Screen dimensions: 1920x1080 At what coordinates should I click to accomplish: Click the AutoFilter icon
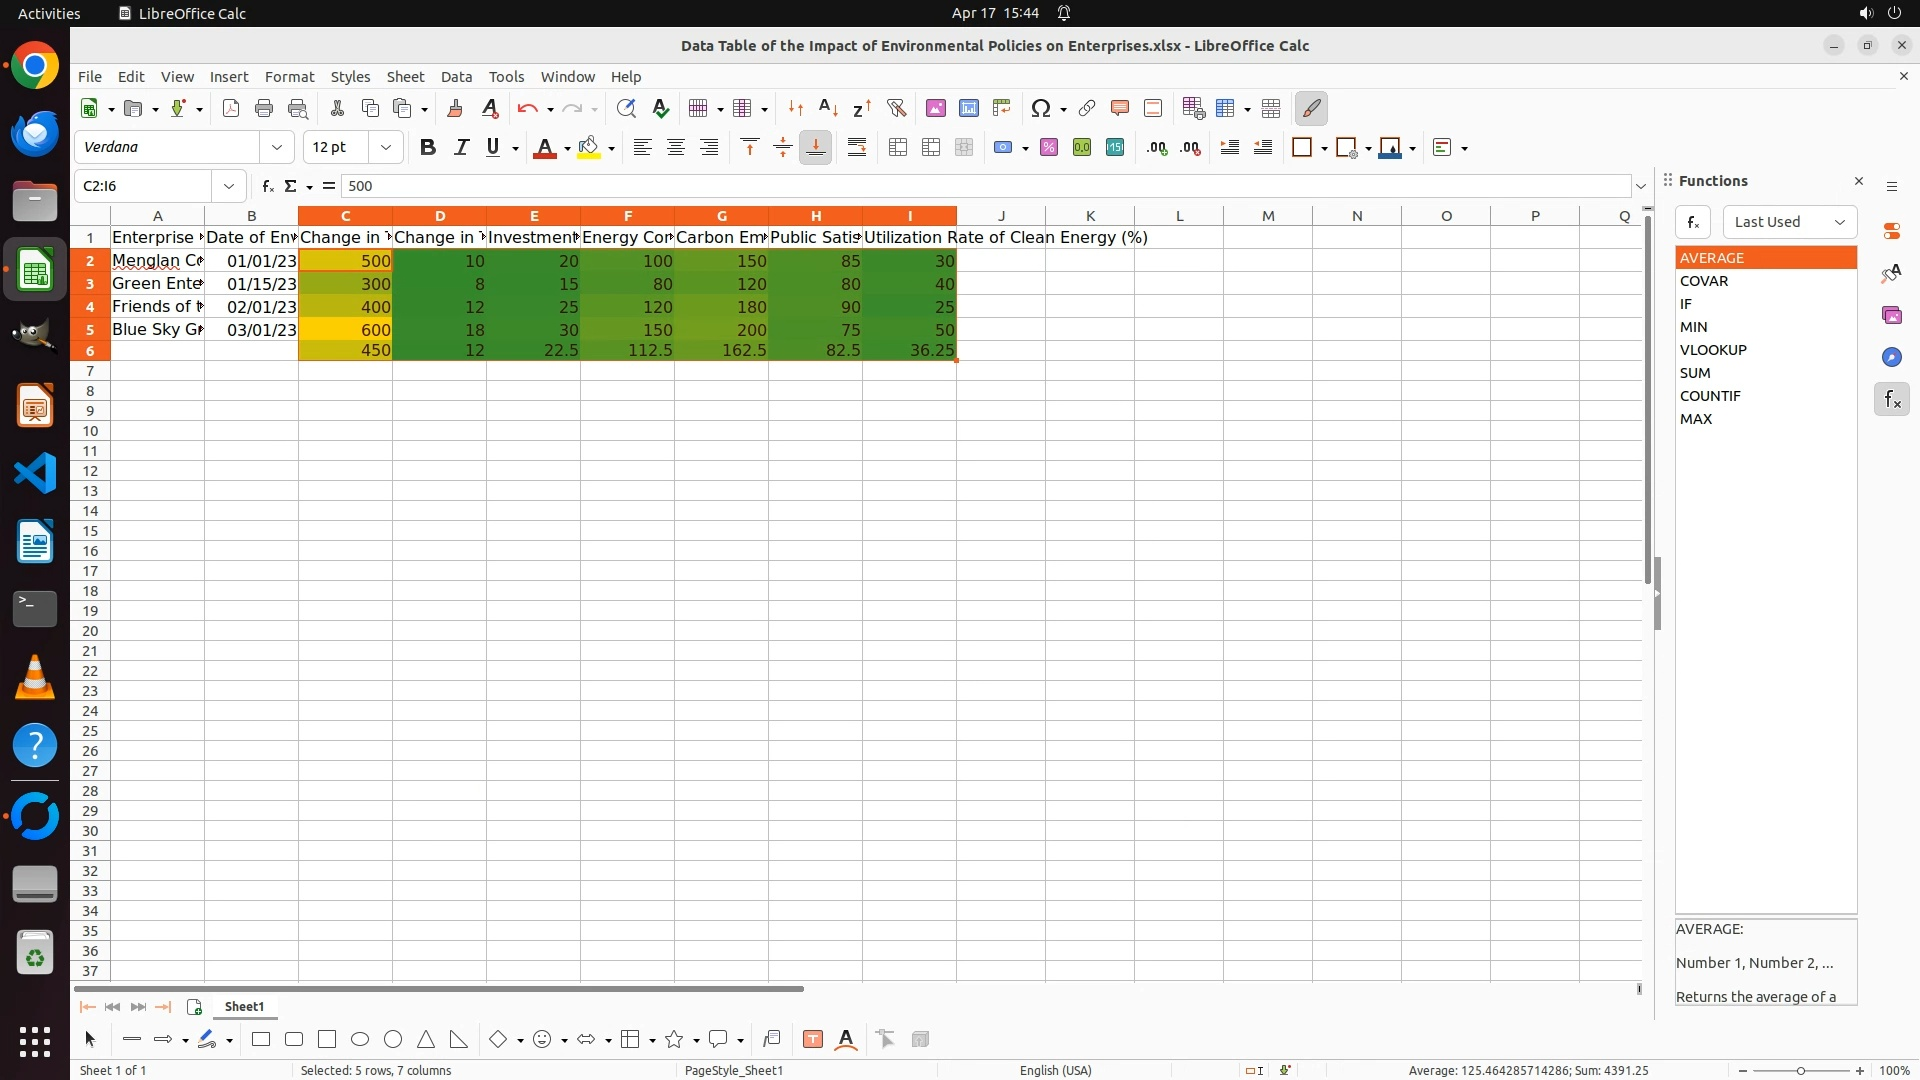point(896,108)
